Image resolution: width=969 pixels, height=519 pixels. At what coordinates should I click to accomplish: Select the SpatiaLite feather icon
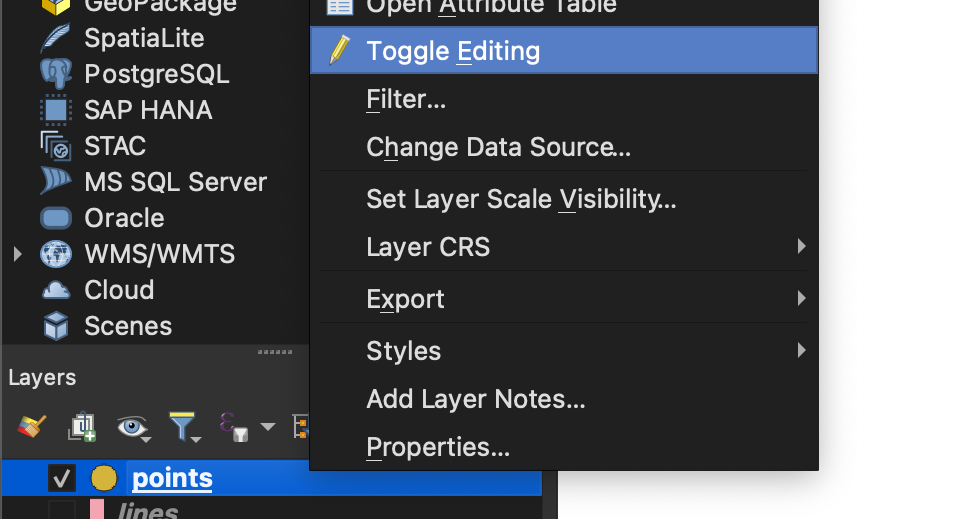pyautogui.click(x=56, y=38)
